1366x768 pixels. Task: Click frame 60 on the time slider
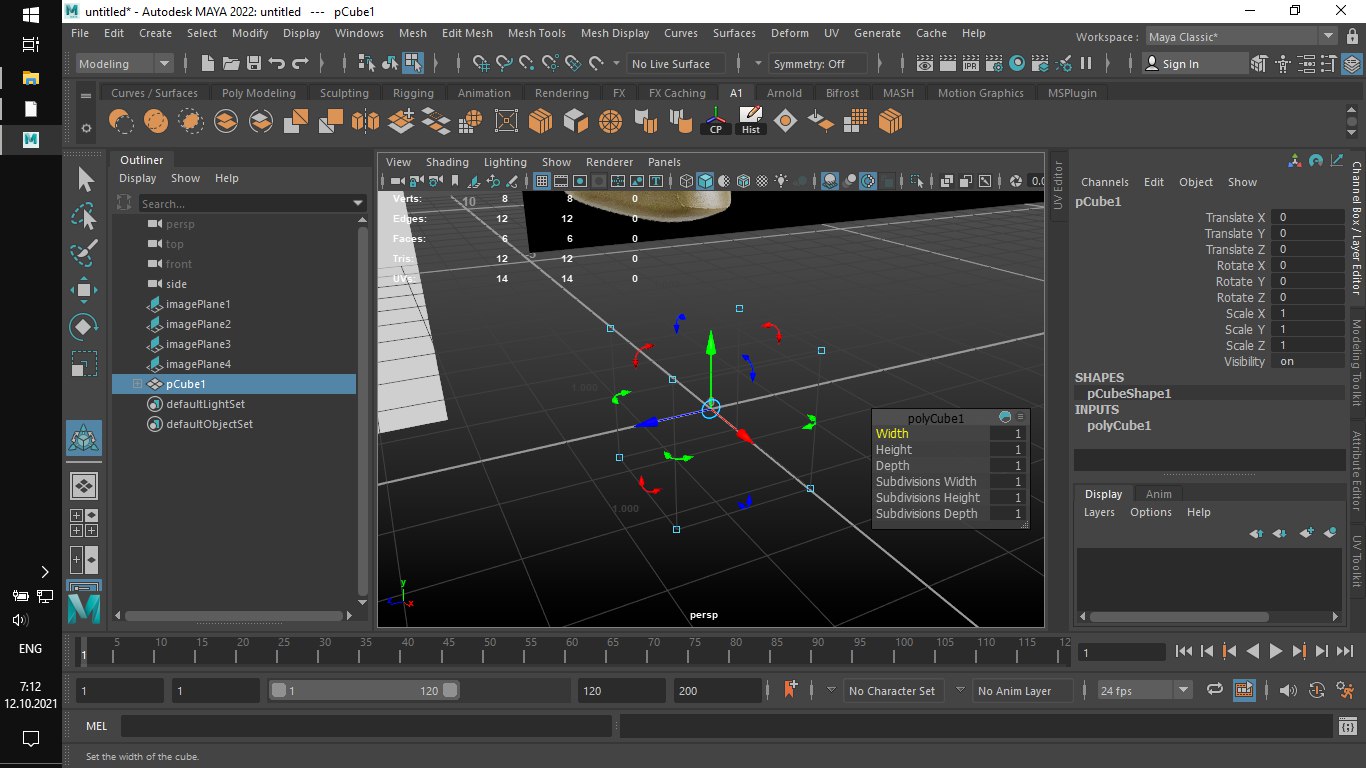tap(571, 653)
